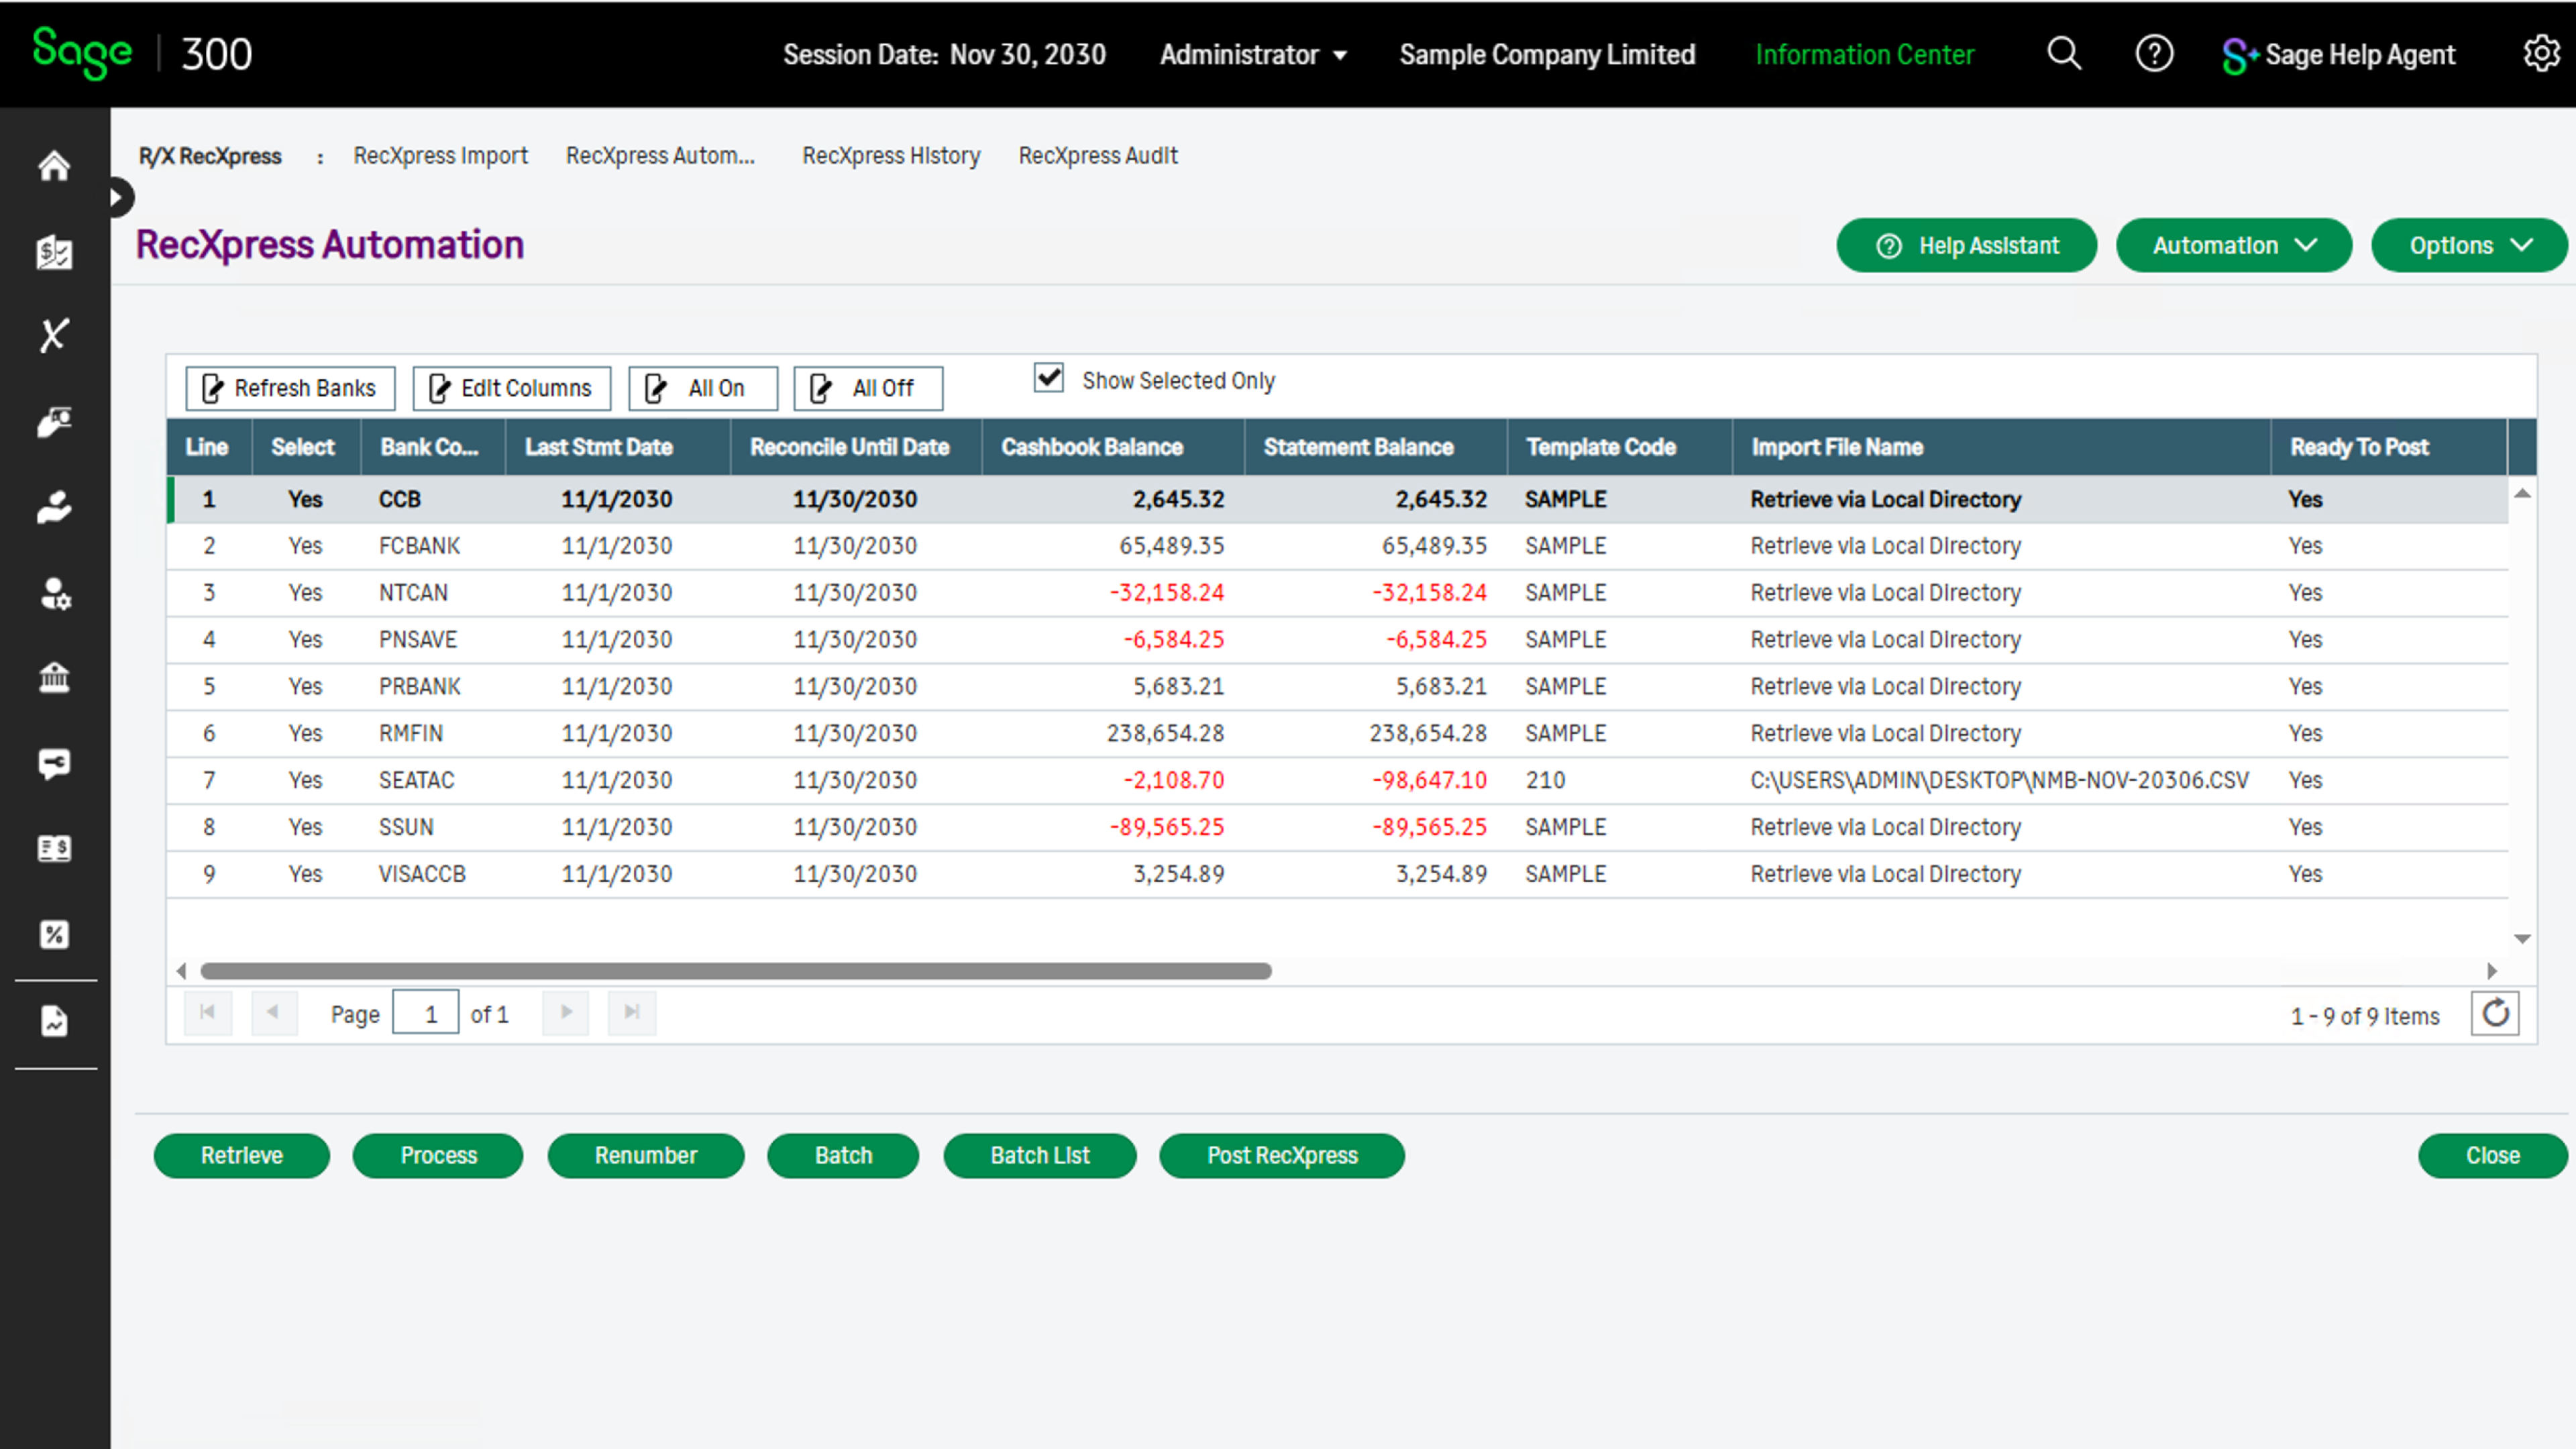Click the Process button
This screenshot has height=1449, width=2576.
[438, 1156]
